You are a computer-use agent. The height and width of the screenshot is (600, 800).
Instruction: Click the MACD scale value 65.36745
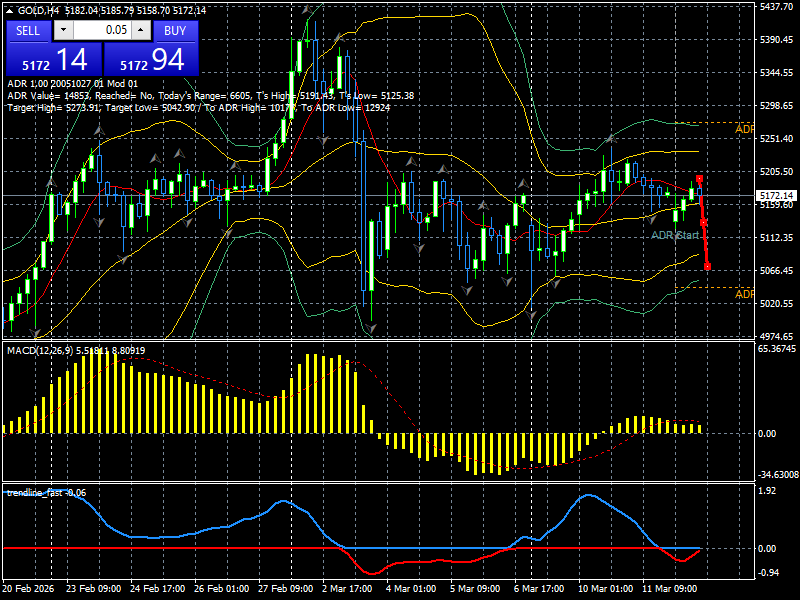click(777, 349)
